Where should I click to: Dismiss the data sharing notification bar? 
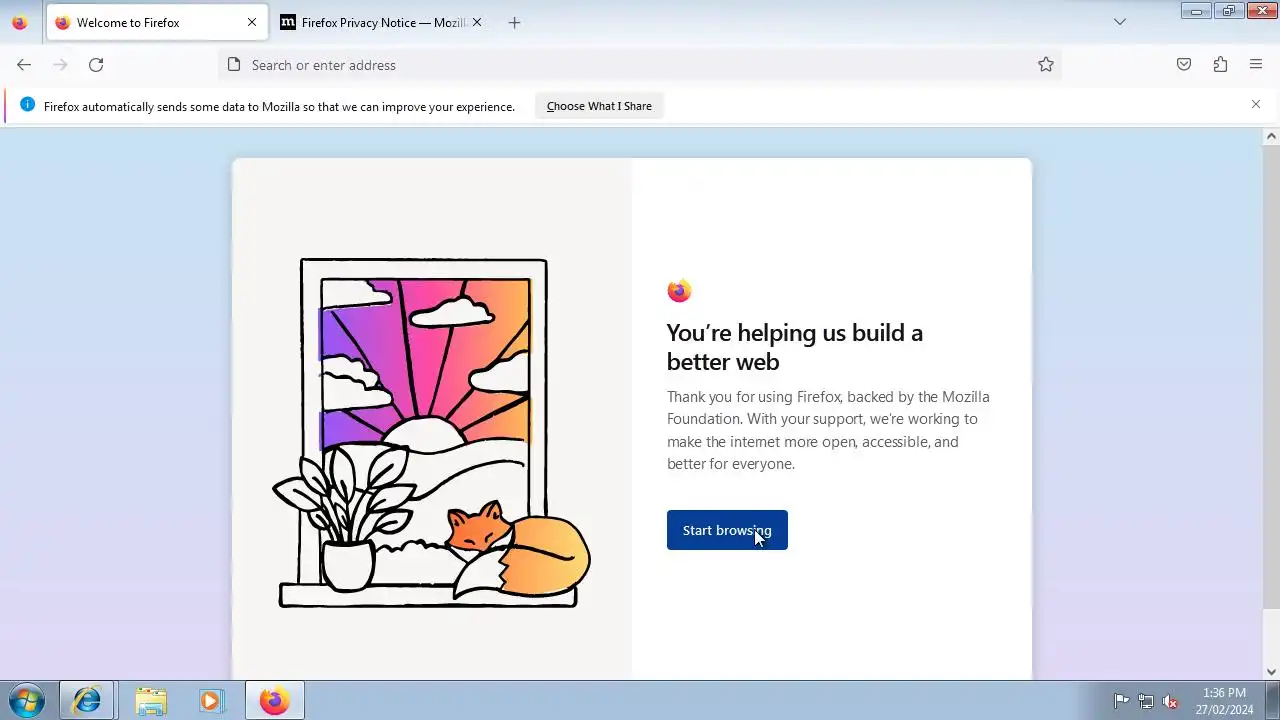pos(1256,104)
